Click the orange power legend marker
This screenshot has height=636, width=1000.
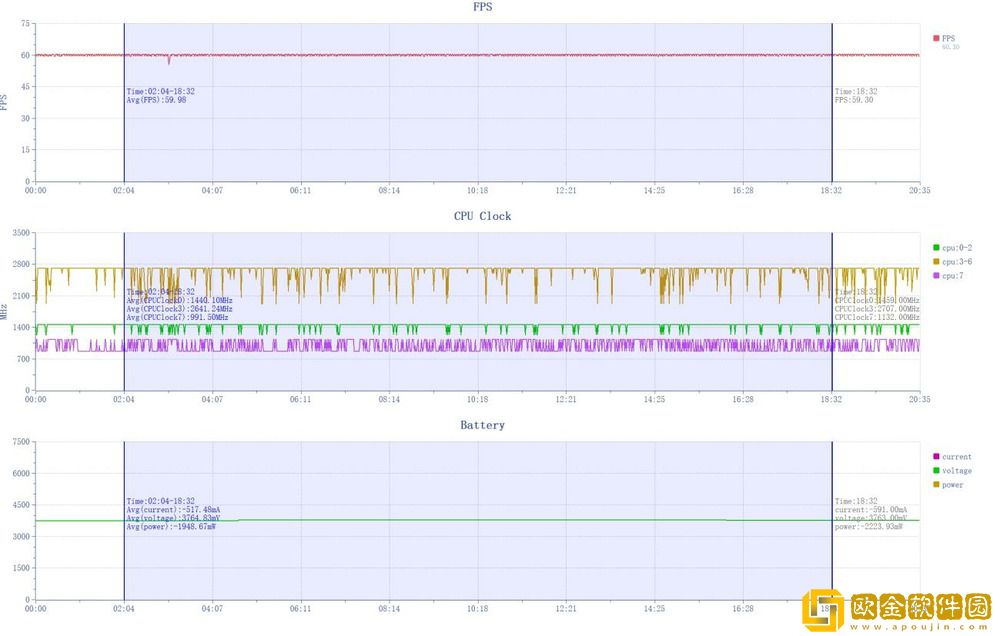[x=936, y=485]
